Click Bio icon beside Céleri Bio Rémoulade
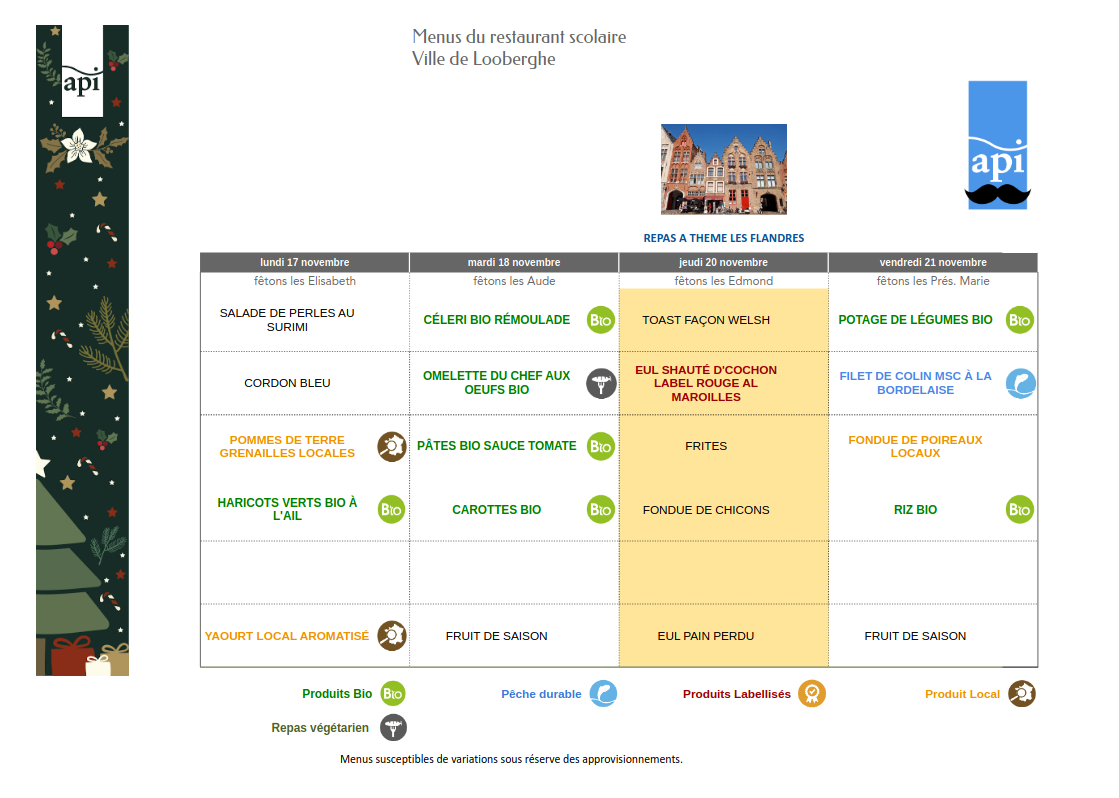This screenshot has width=1119, height=798. pyautogui.click(x=600, y=320)
